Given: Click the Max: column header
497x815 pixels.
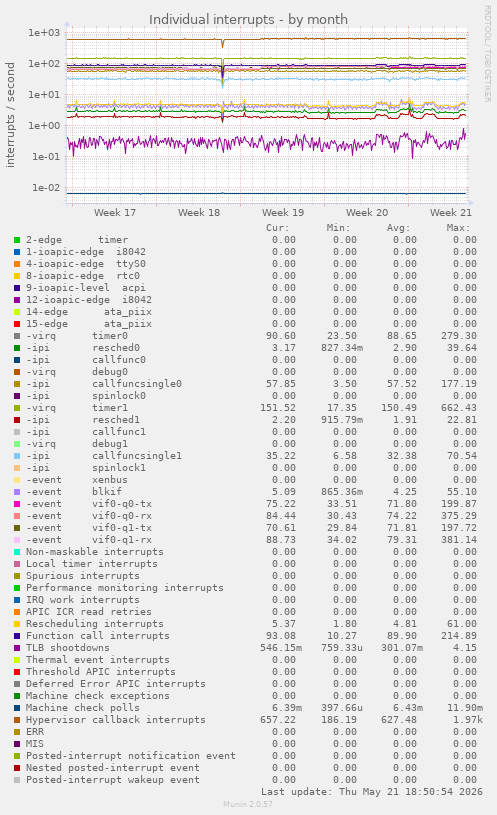Looking at the screenshot, I should [458, 228].
